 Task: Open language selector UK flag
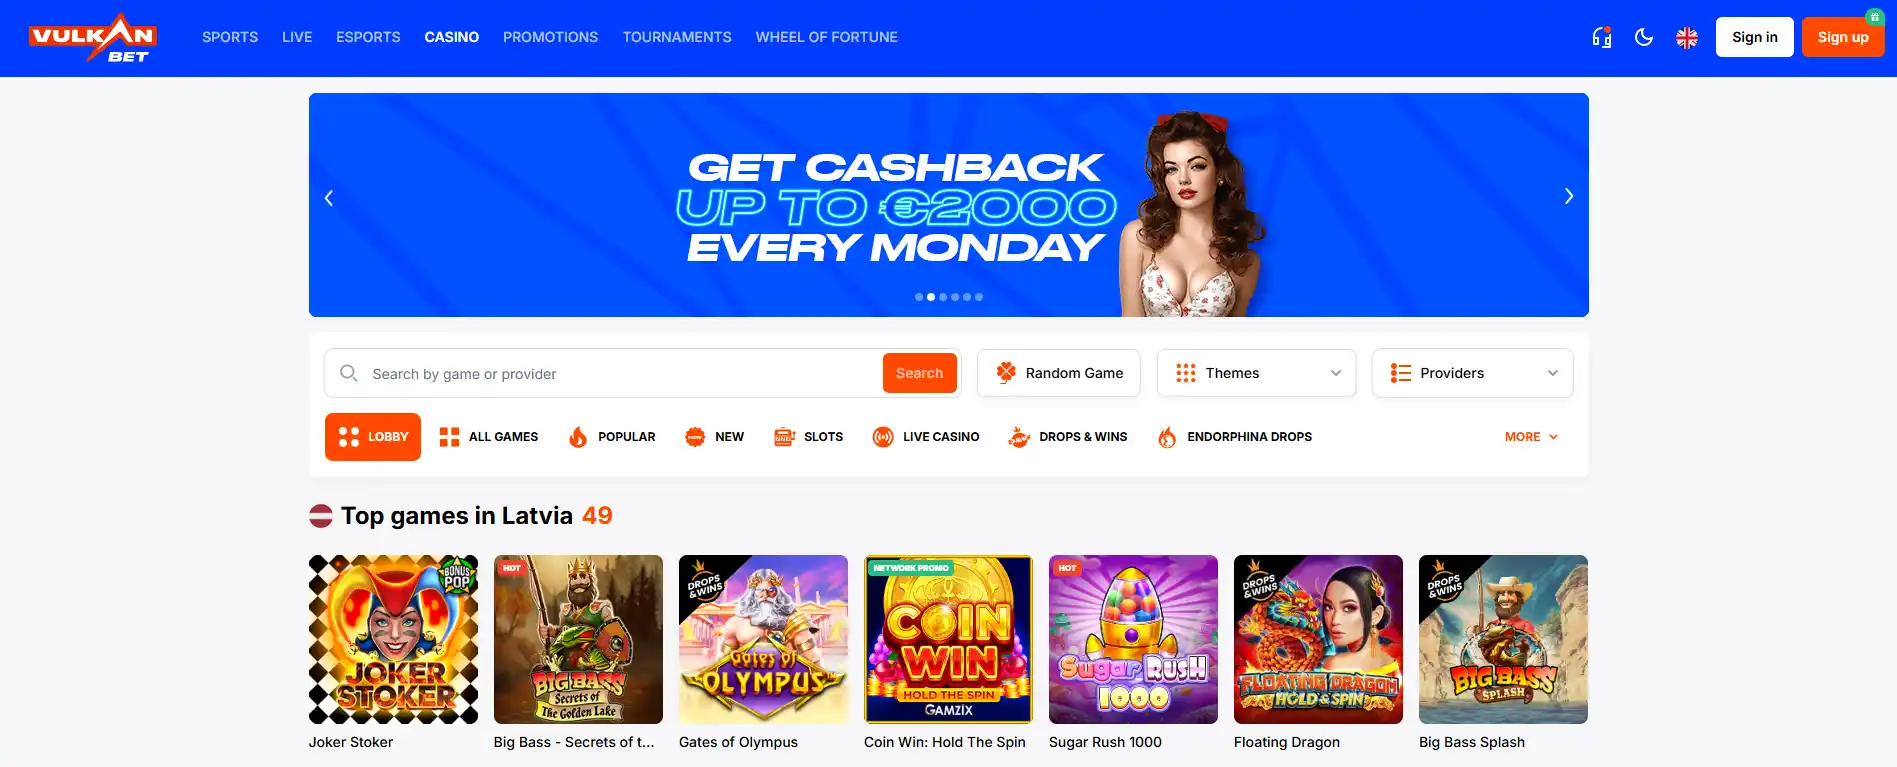(1686, 37)
